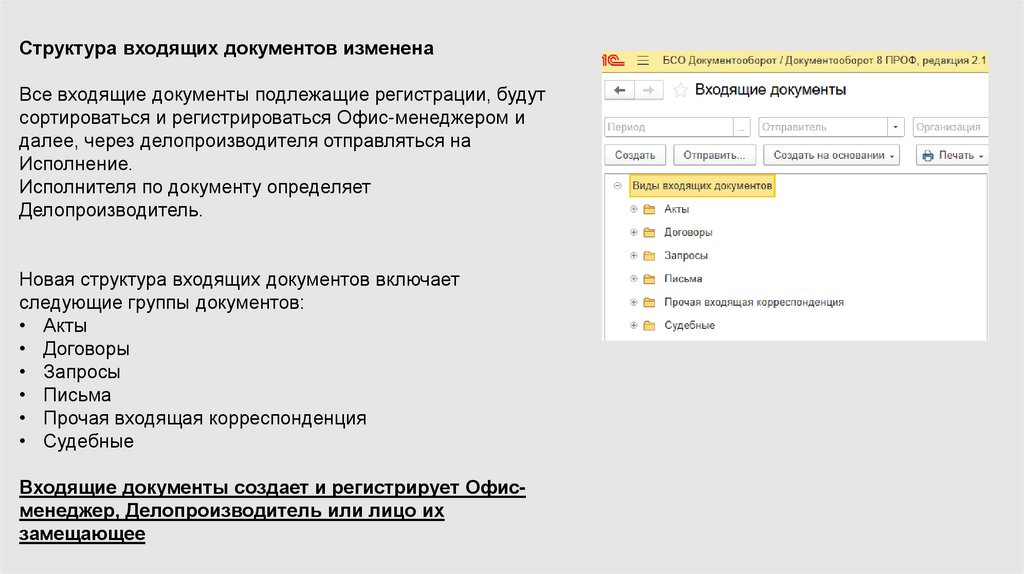Screen dimensions: 1024x574
Task: Click the Судебные folder icon
Action: (649, 325)
